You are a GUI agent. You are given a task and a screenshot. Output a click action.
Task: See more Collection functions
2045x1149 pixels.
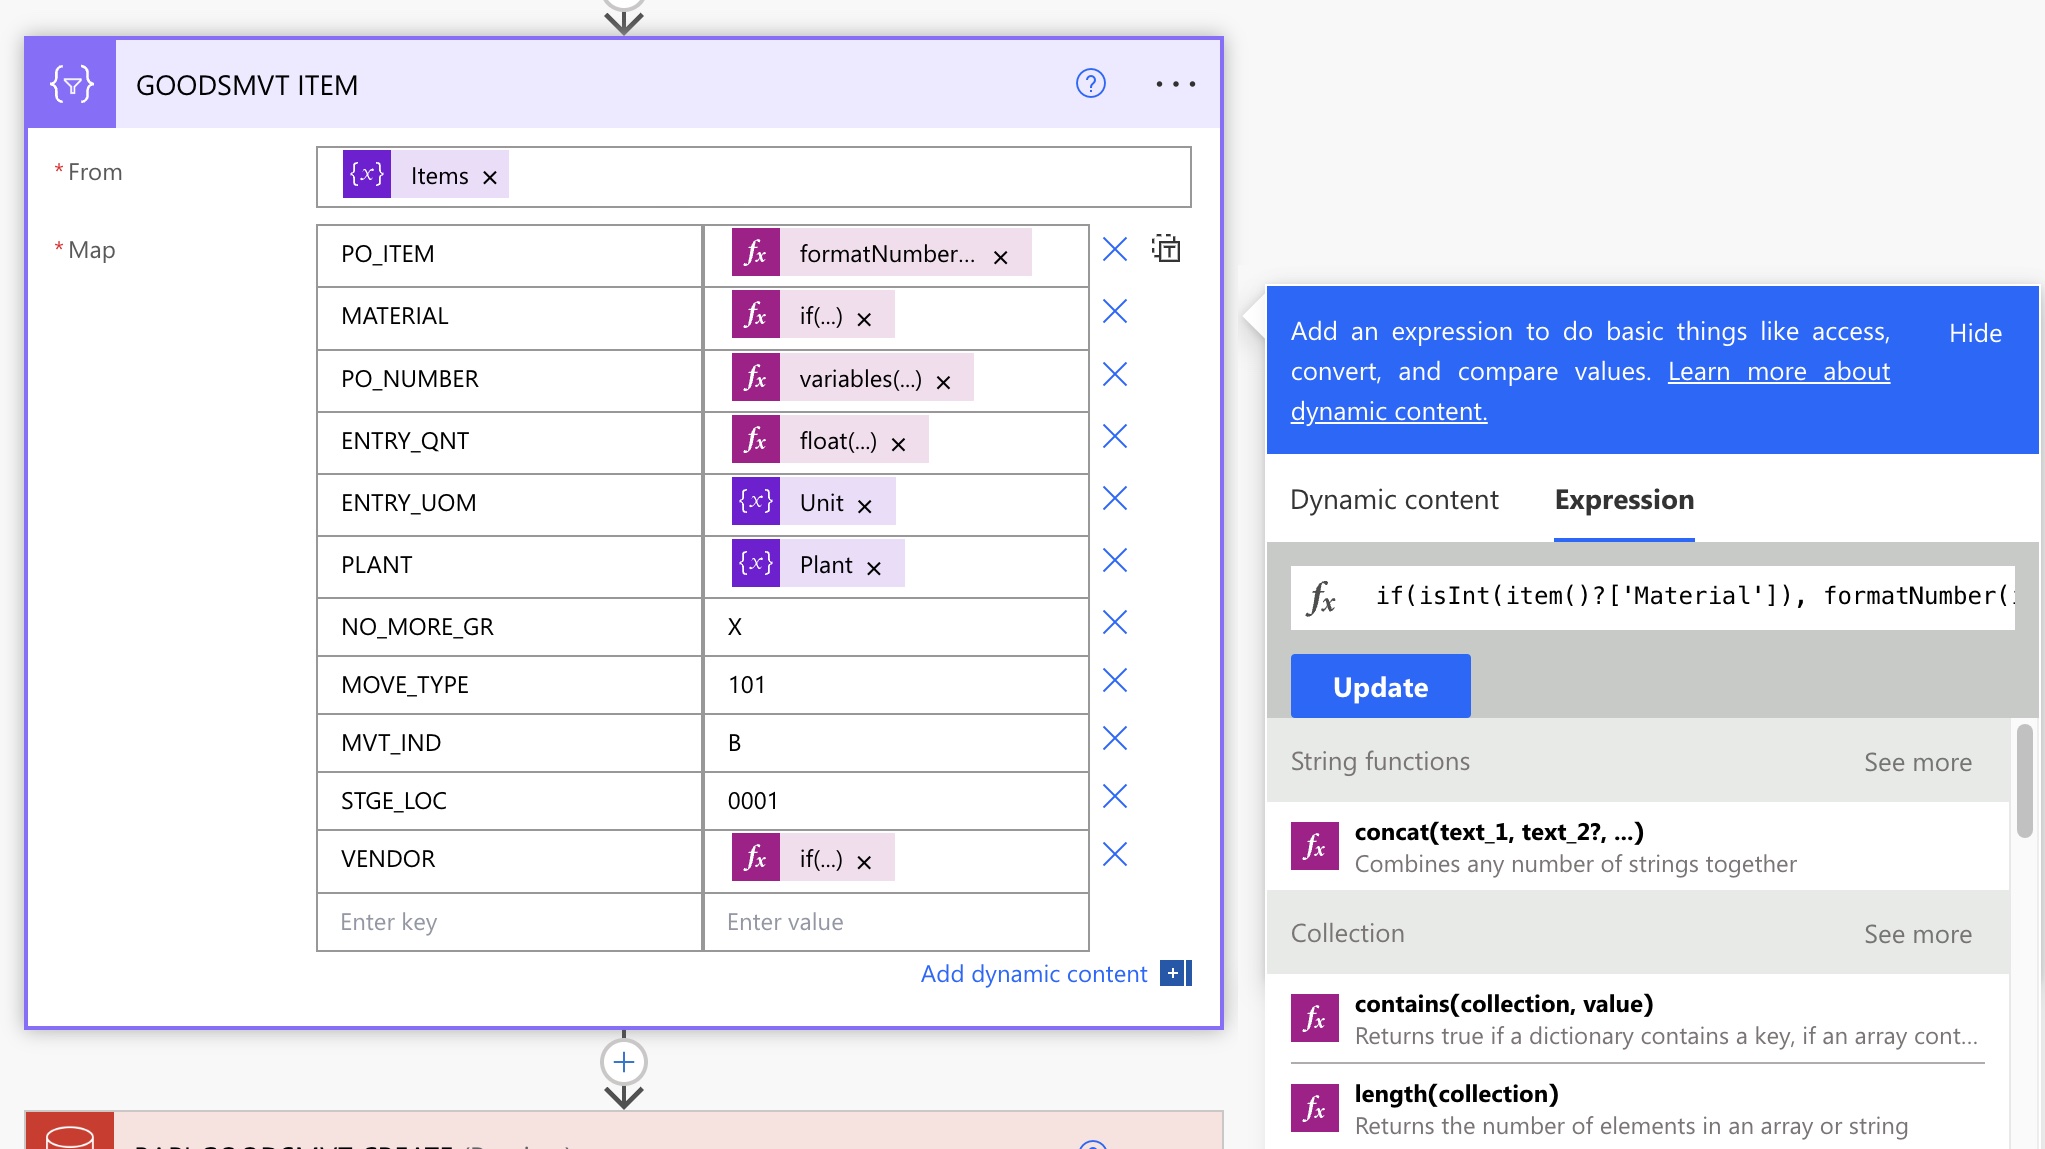coord(1917,935)
